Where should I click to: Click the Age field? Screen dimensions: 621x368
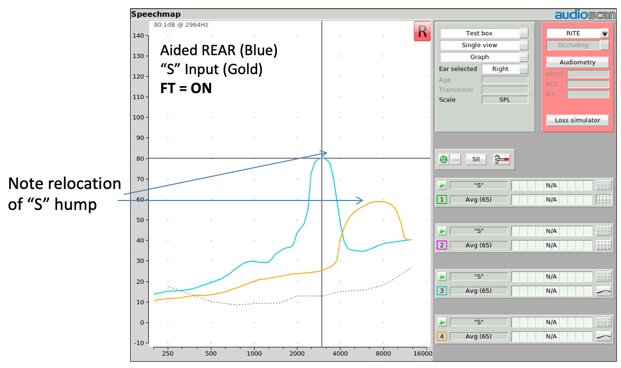coord(505,80)
